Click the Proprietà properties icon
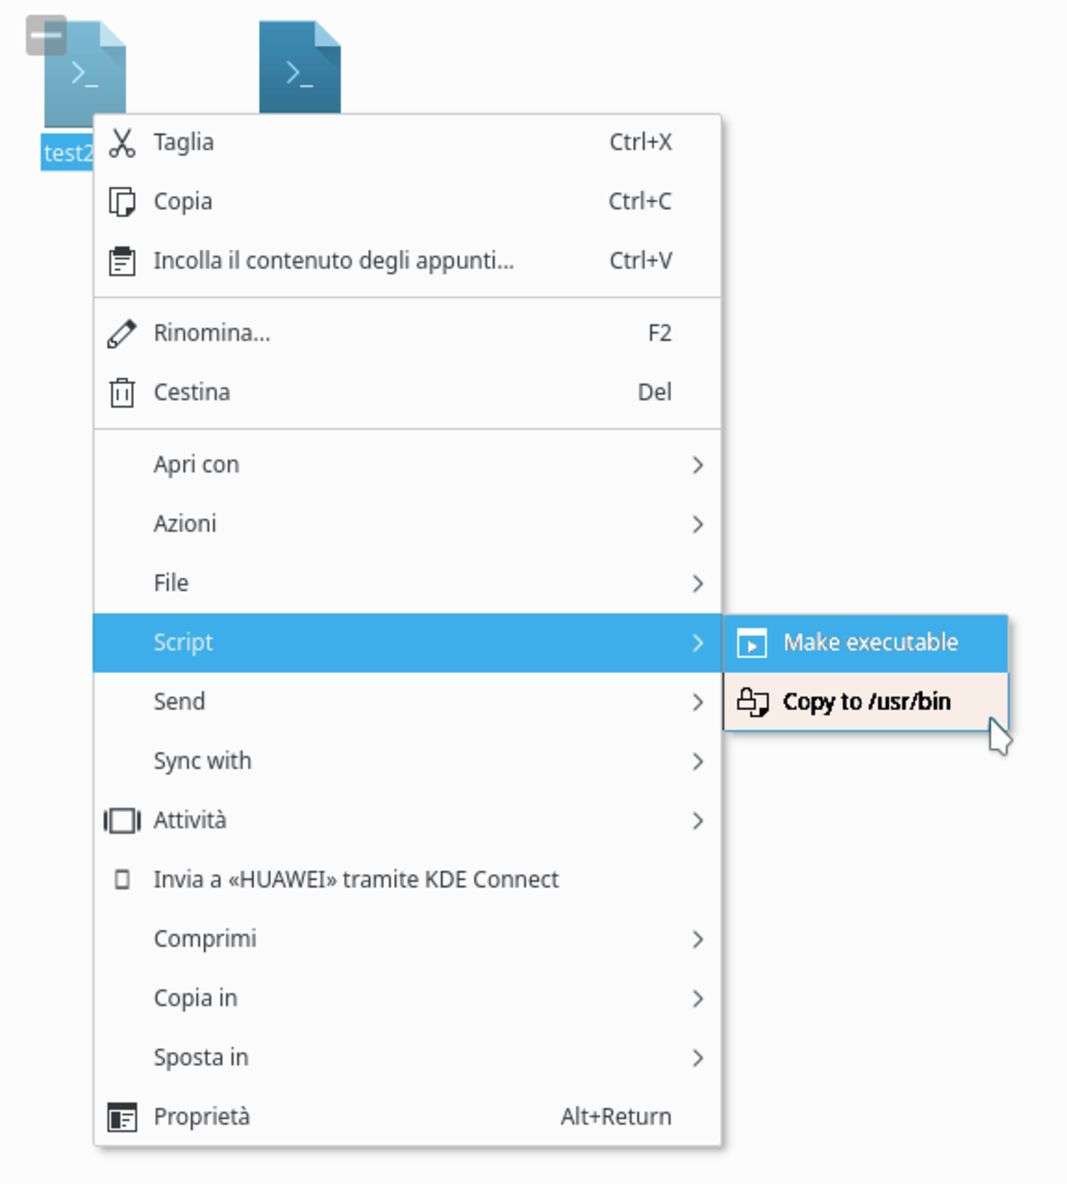Screen dimensions: 1067x1184 pos(122,1117)
